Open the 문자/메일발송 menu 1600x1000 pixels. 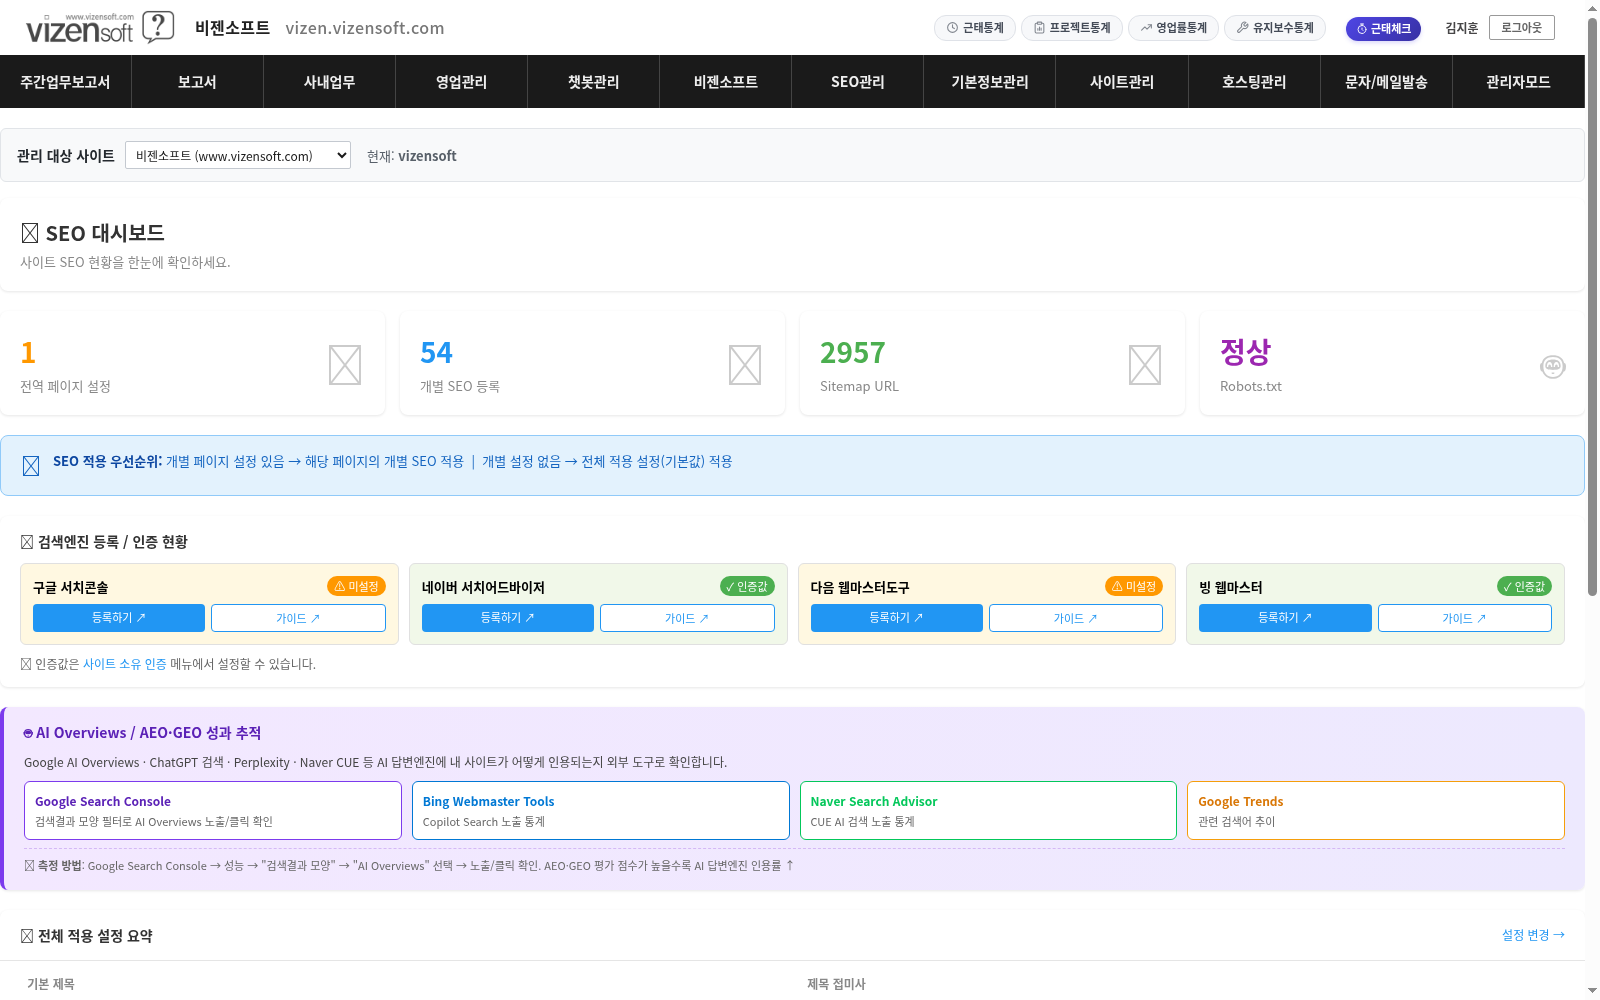(x=1386, y=82)
